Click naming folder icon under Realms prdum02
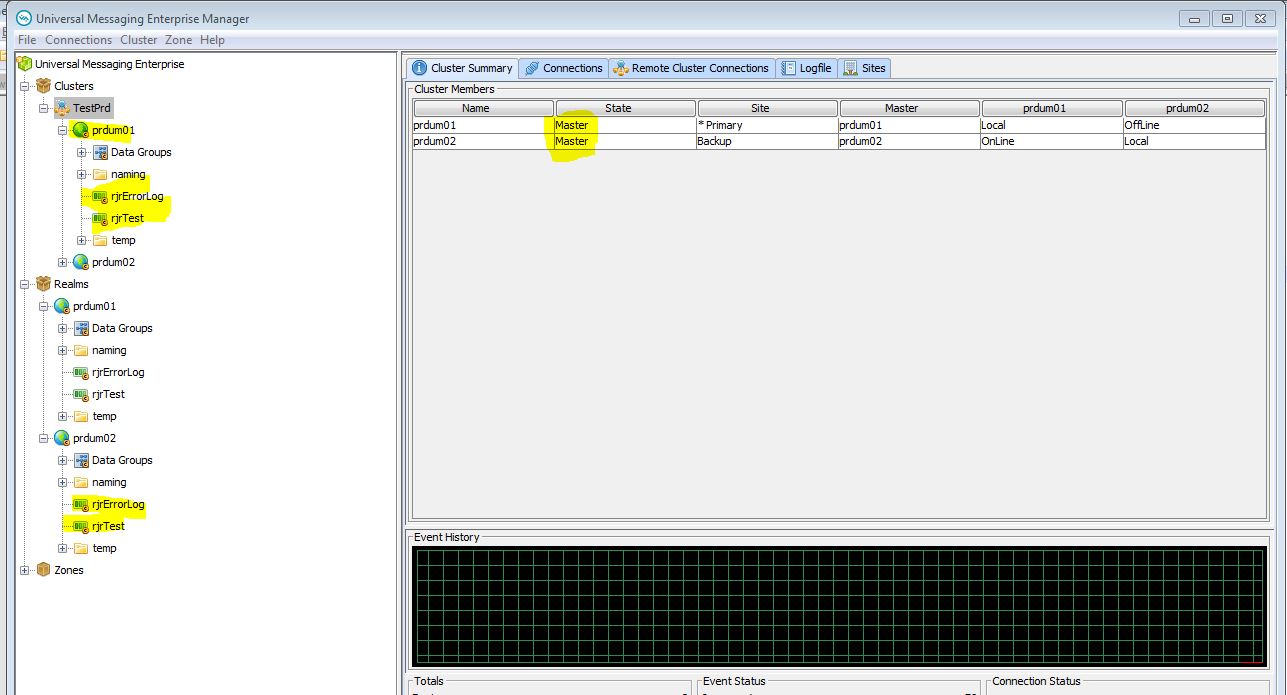The height and width of the screenshot is (695, 1287). tap(81, 482)
